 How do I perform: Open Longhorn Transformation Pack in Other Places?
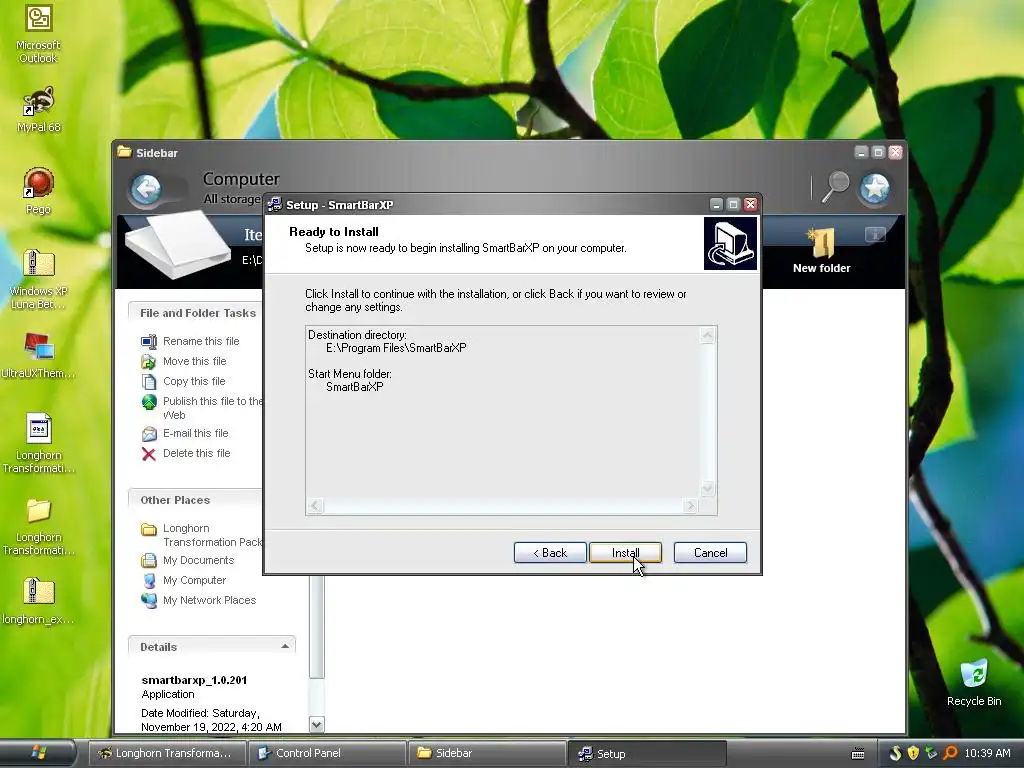click(202, 535)
